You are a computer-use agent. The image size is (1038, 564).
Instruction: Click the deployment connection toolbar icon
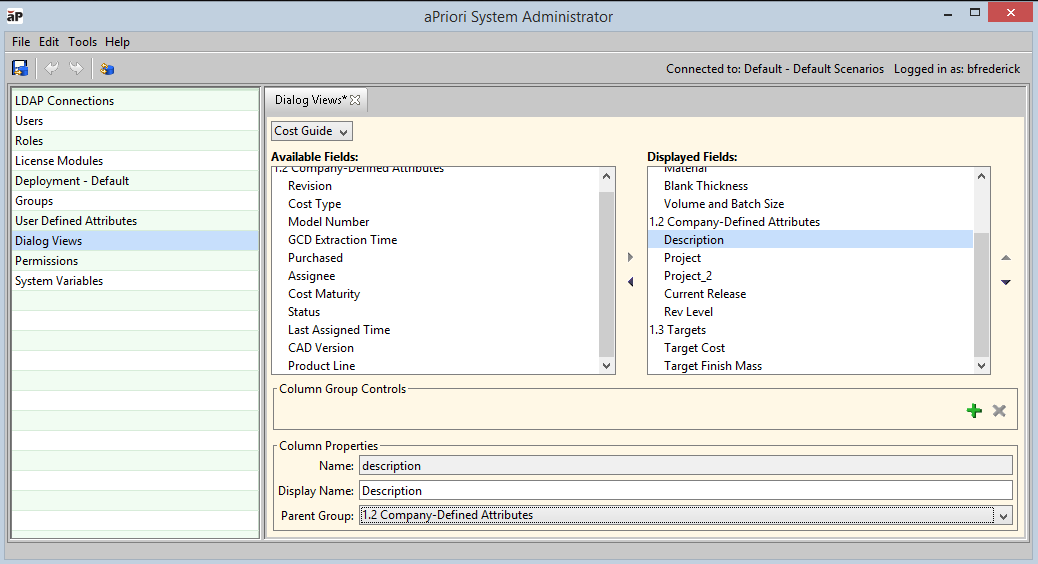(107, 68)
